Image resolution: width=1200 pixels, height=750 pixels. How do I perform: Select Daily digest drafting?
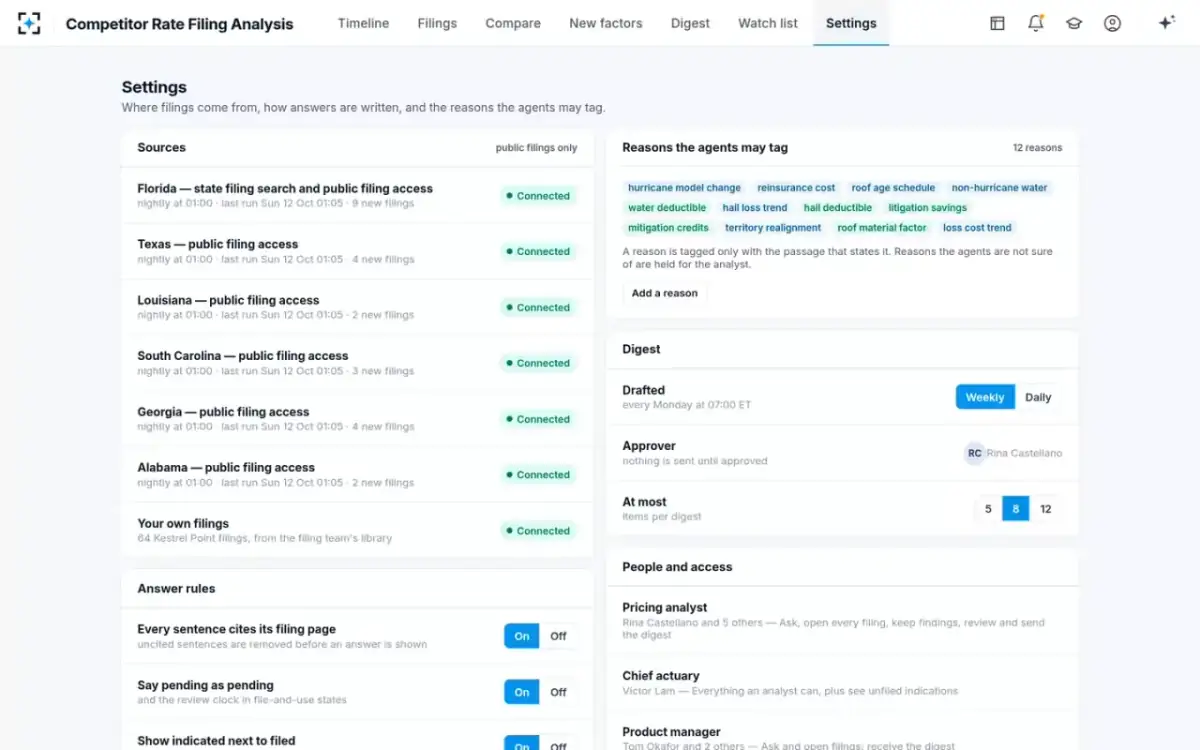click(x=1038, y=397)
